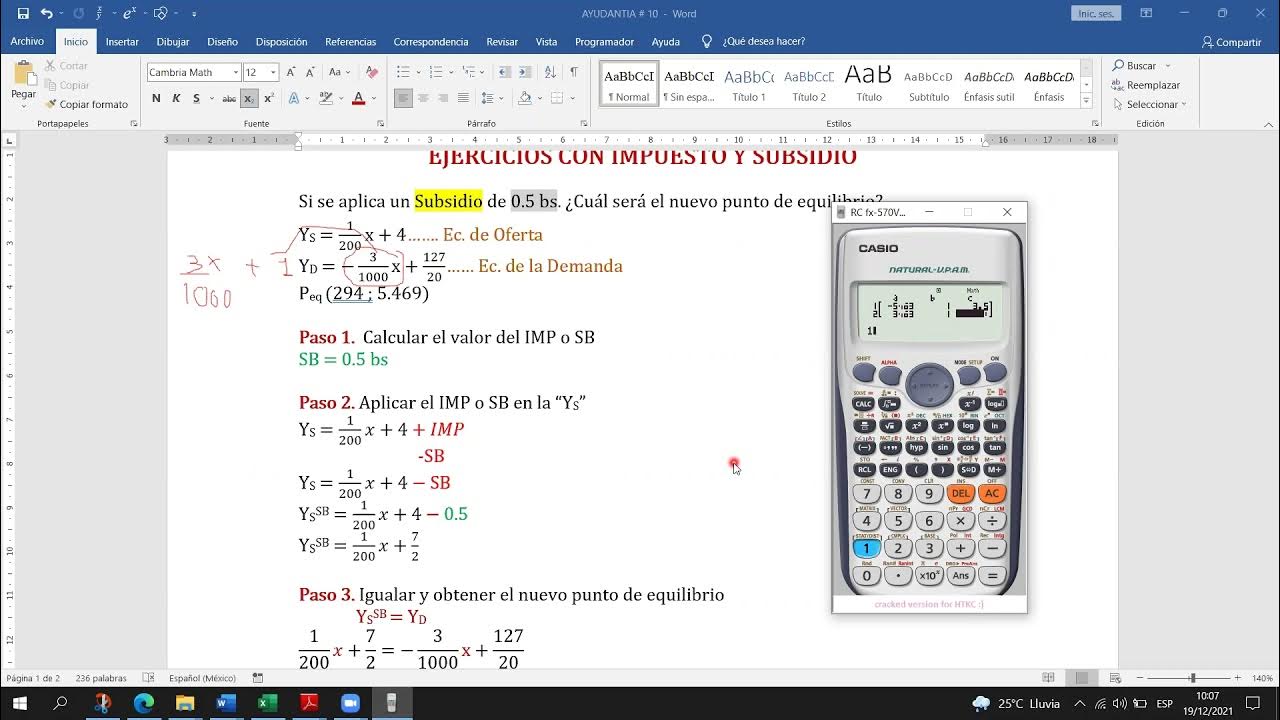Click the AC key on the calculator

(992, 493)
